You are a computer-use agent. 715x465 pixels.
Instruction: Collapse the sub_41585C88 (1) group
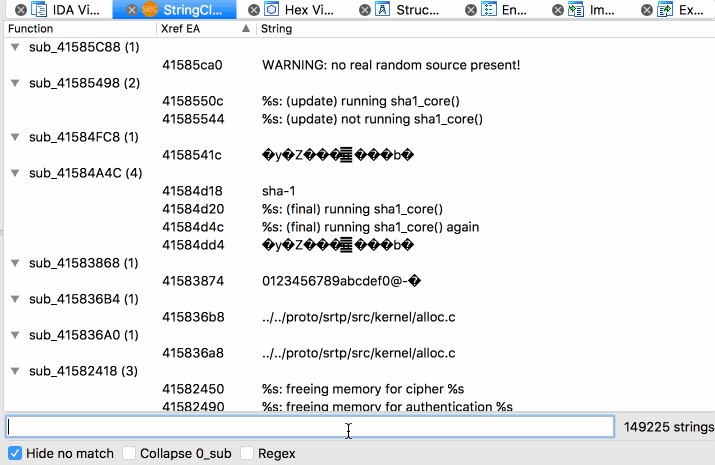click(15, 47)
